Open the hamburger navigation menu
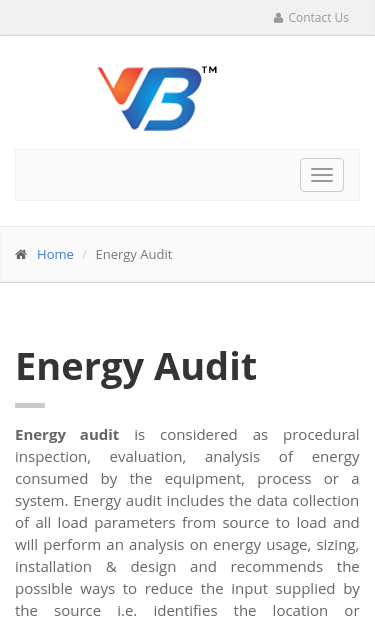Image resolution: width=375 pixels, height=627 pixels. pyautogui.click(x=322, y=175)
